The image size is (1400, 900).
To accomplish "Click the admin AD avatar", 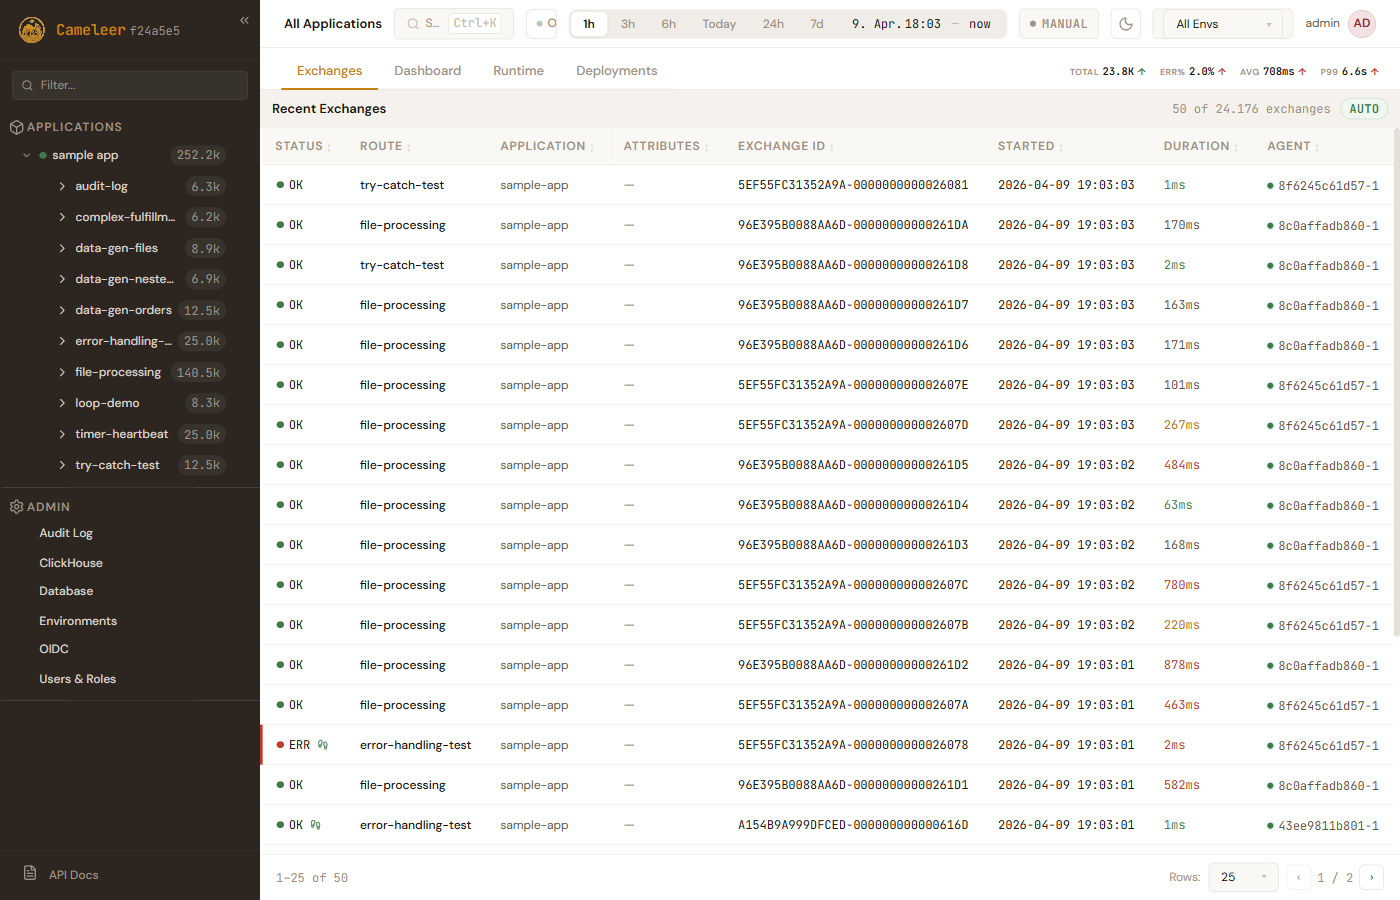I will [1361, 24].
